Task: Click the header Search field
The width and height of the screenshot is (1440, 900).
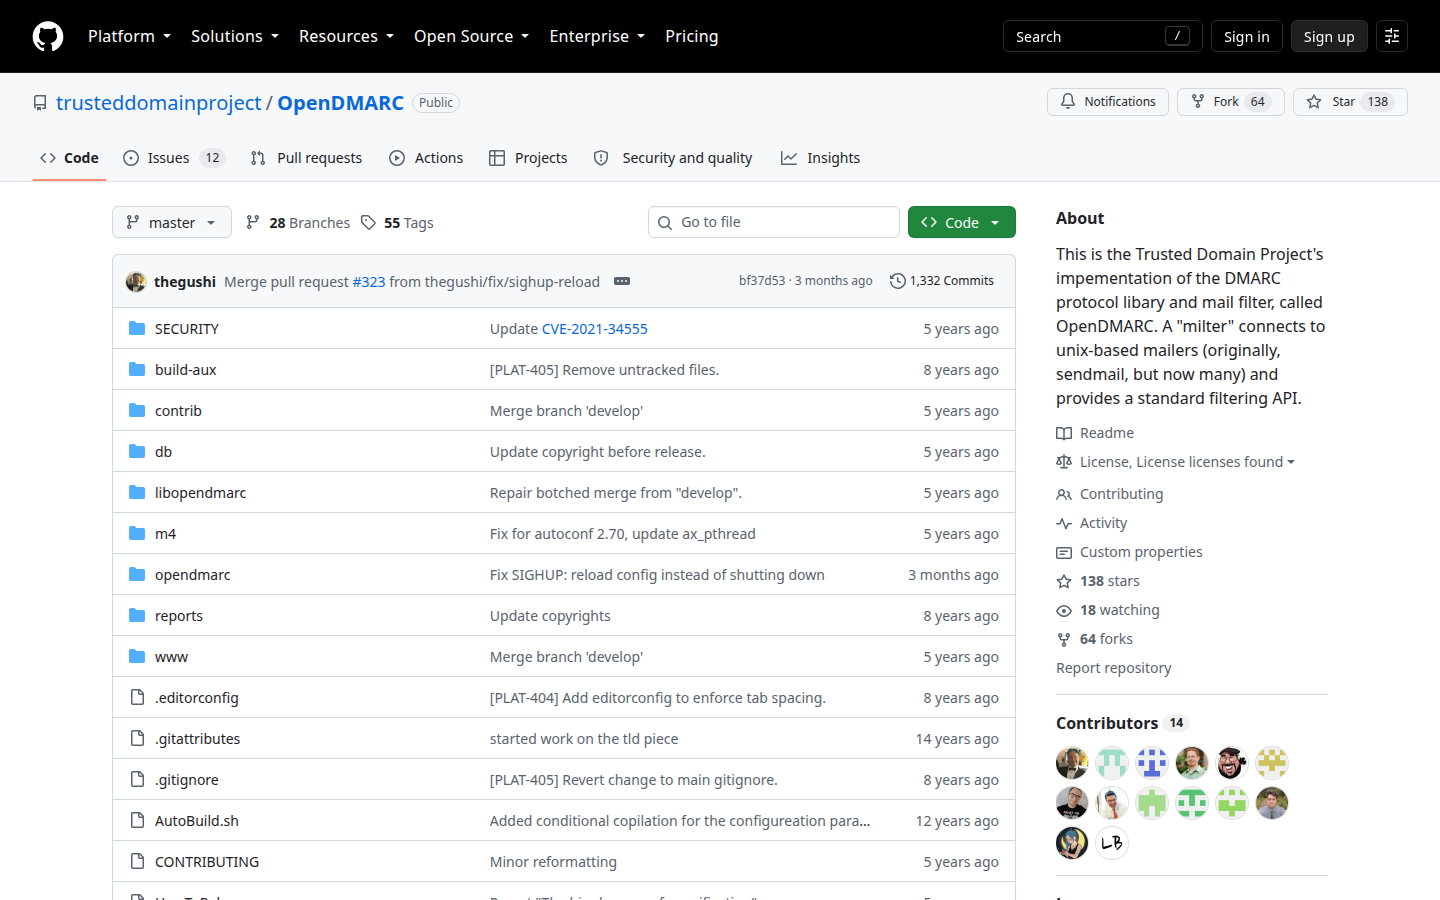Action: pos(1102,36)
